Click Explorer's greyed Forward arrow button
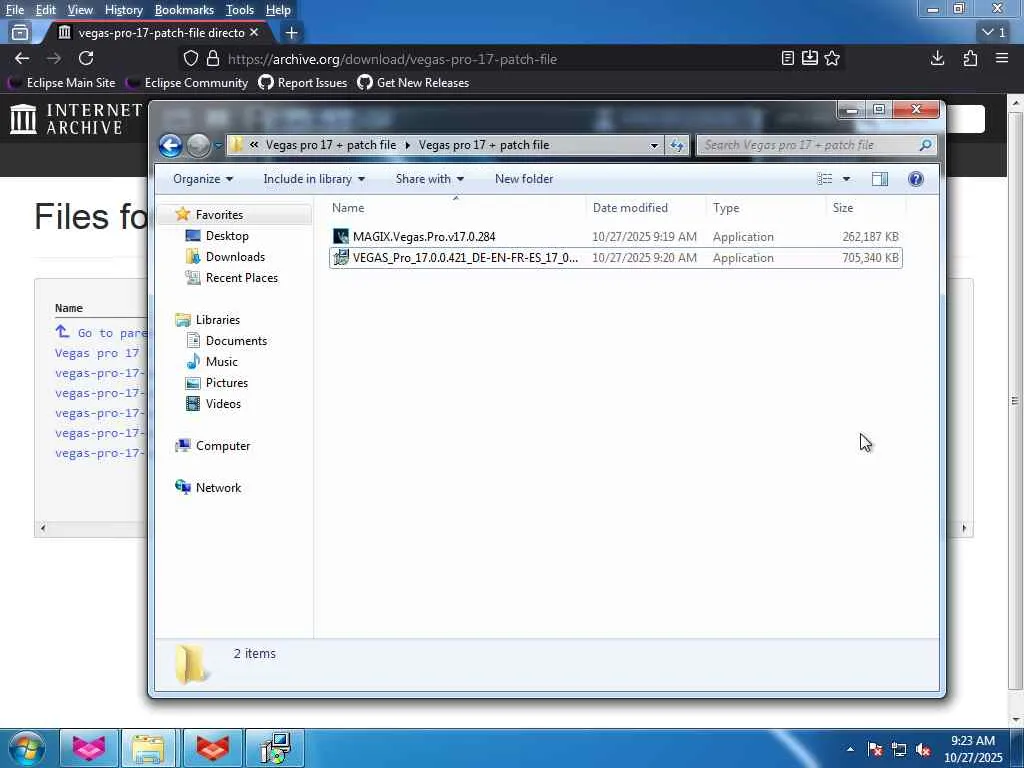The height and width of the screenshot is (768, 1024). (x=199, y=145)
